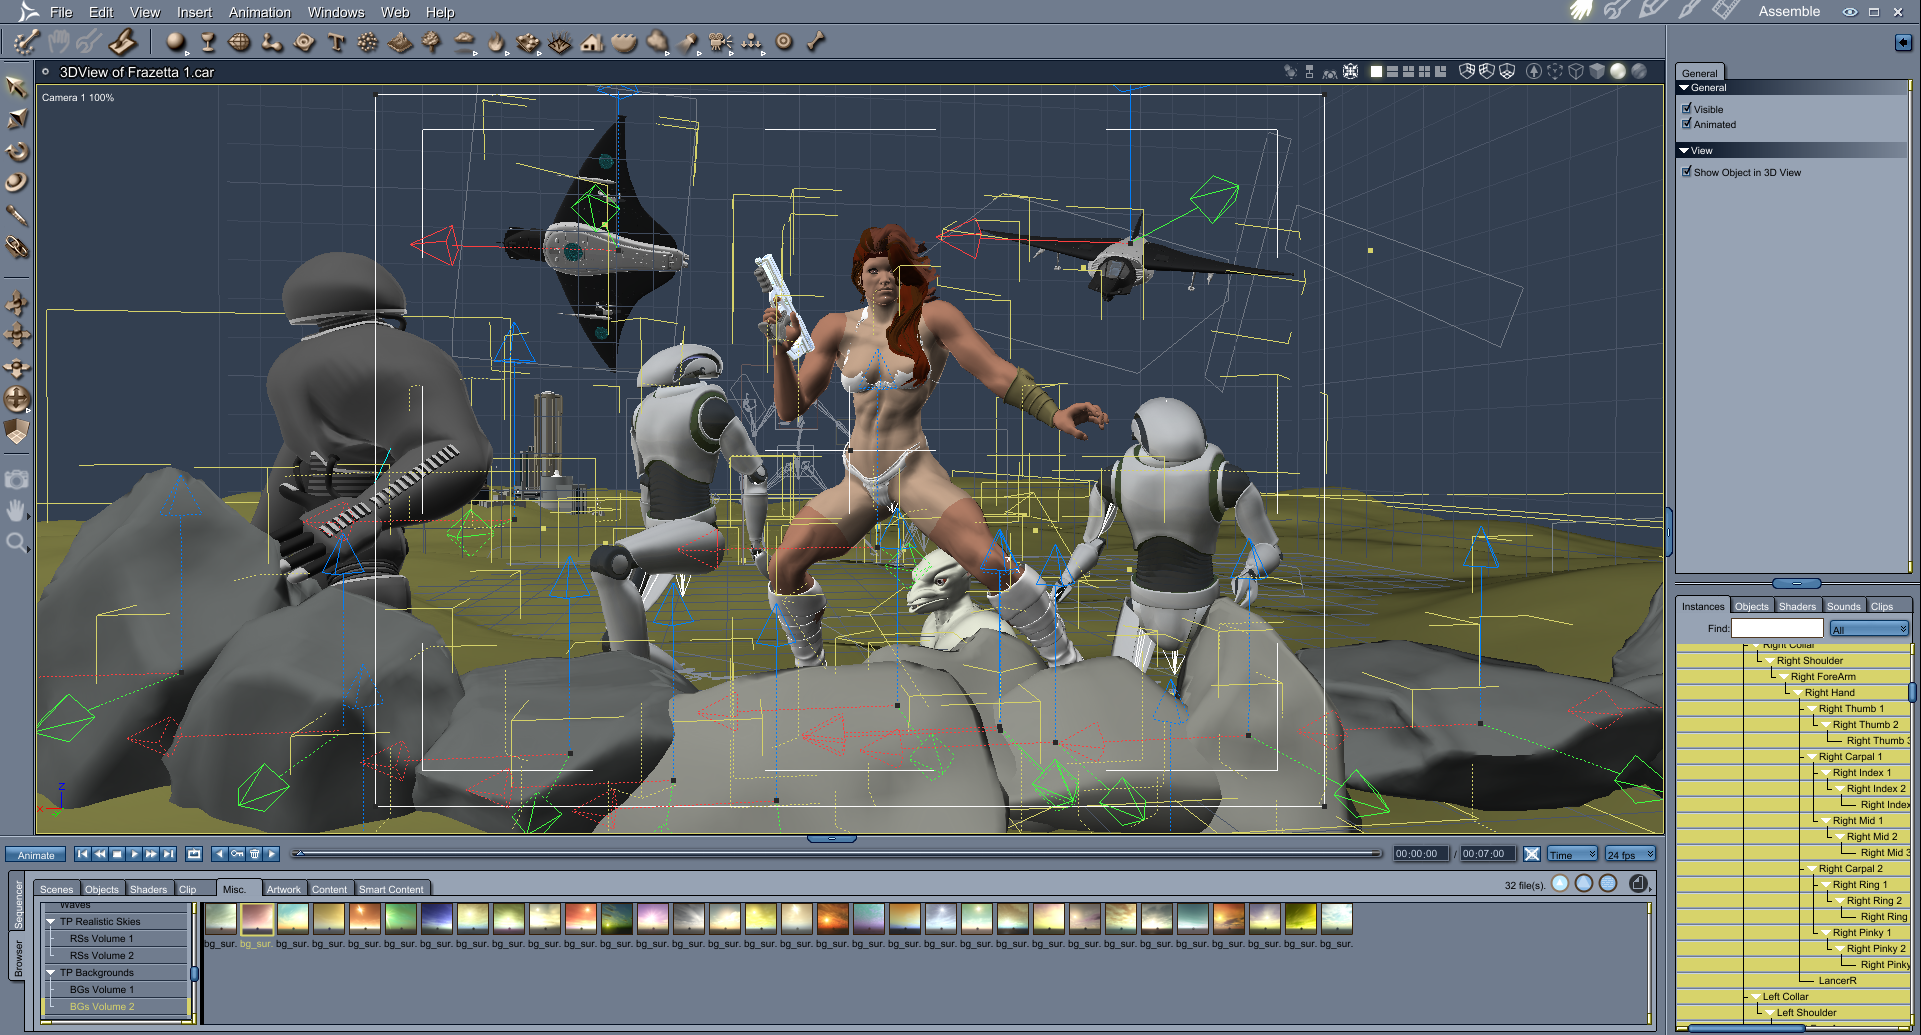Viewport: 1921px width, 1035px height.
Task: Disable Show Object in 3D View
Action: click(1687, 172)
